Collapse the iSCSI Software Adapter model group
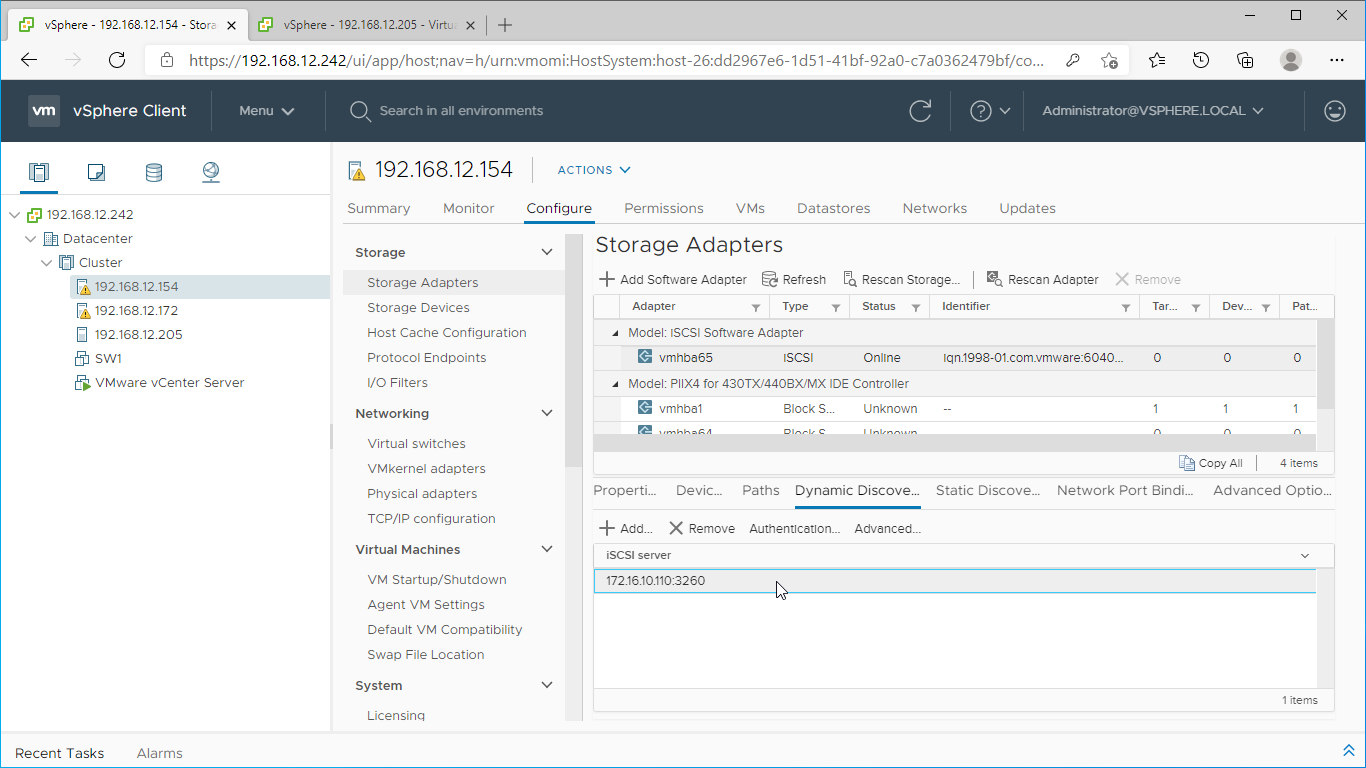The height and width of the screenshot is (768, 1366). pyautogui.click(x=615, y=333)
